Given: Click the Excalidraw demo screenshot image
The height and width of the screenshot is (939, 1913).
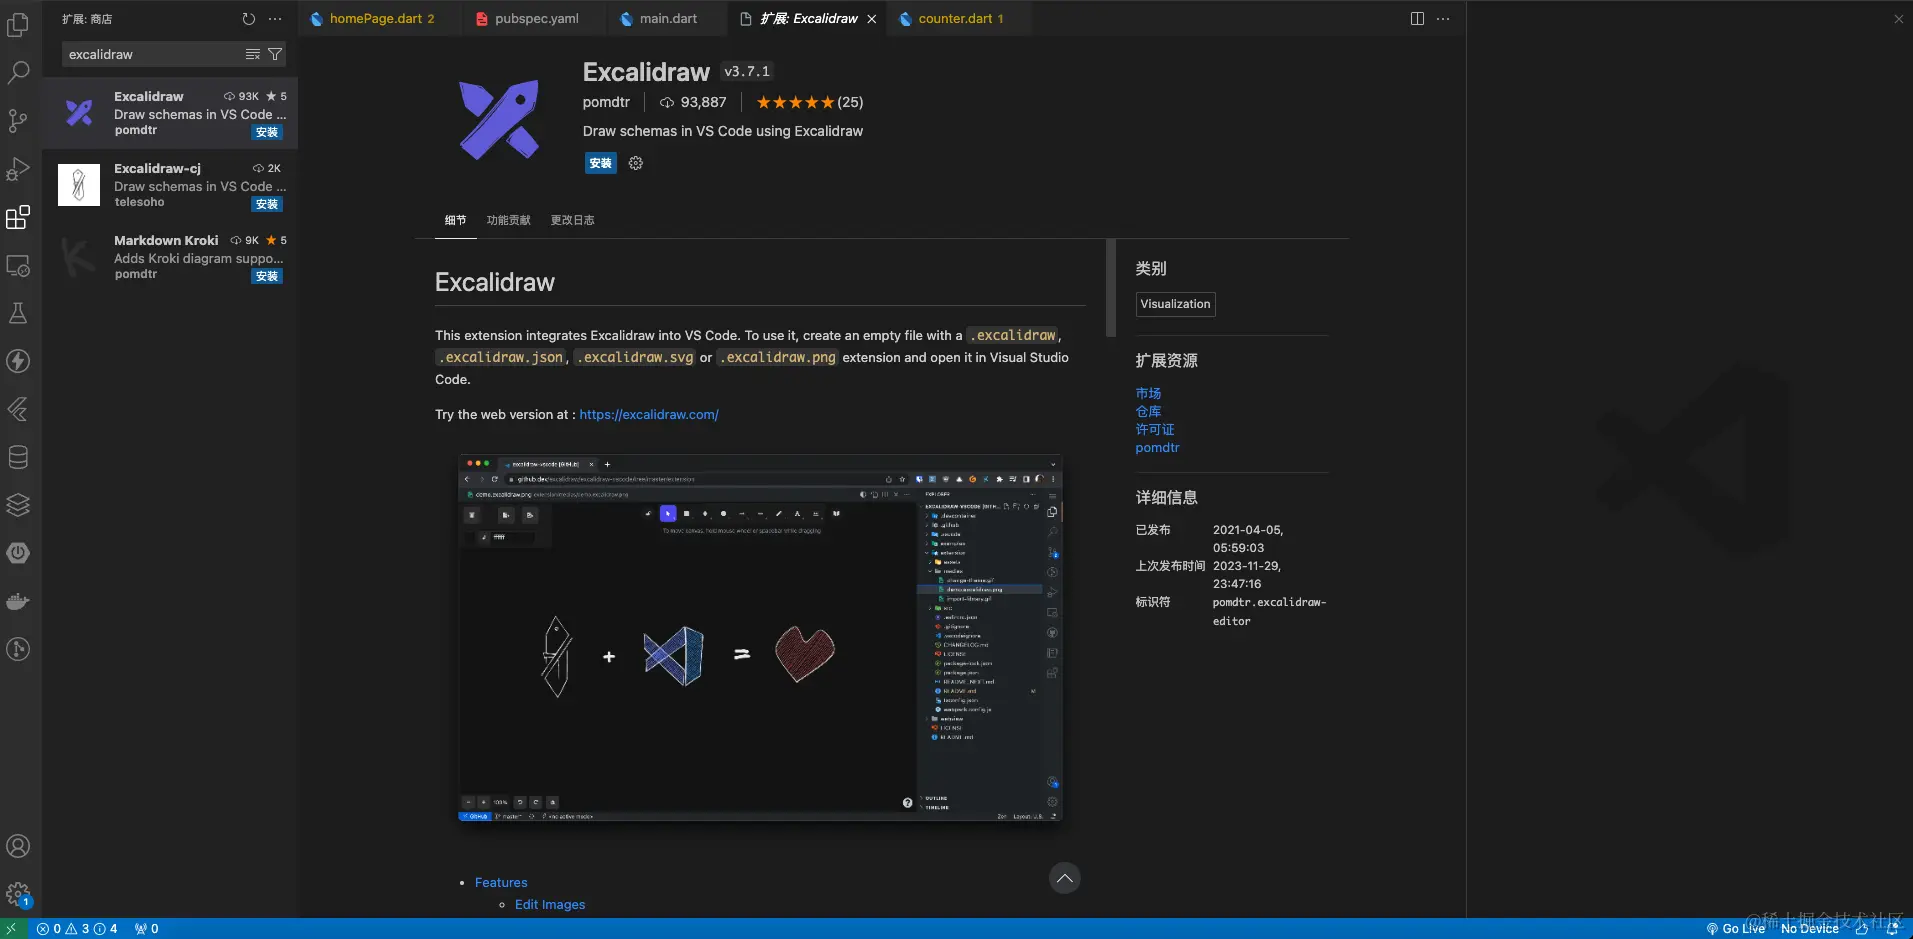Looking at the screenshot, I should (x=760, y=638).
